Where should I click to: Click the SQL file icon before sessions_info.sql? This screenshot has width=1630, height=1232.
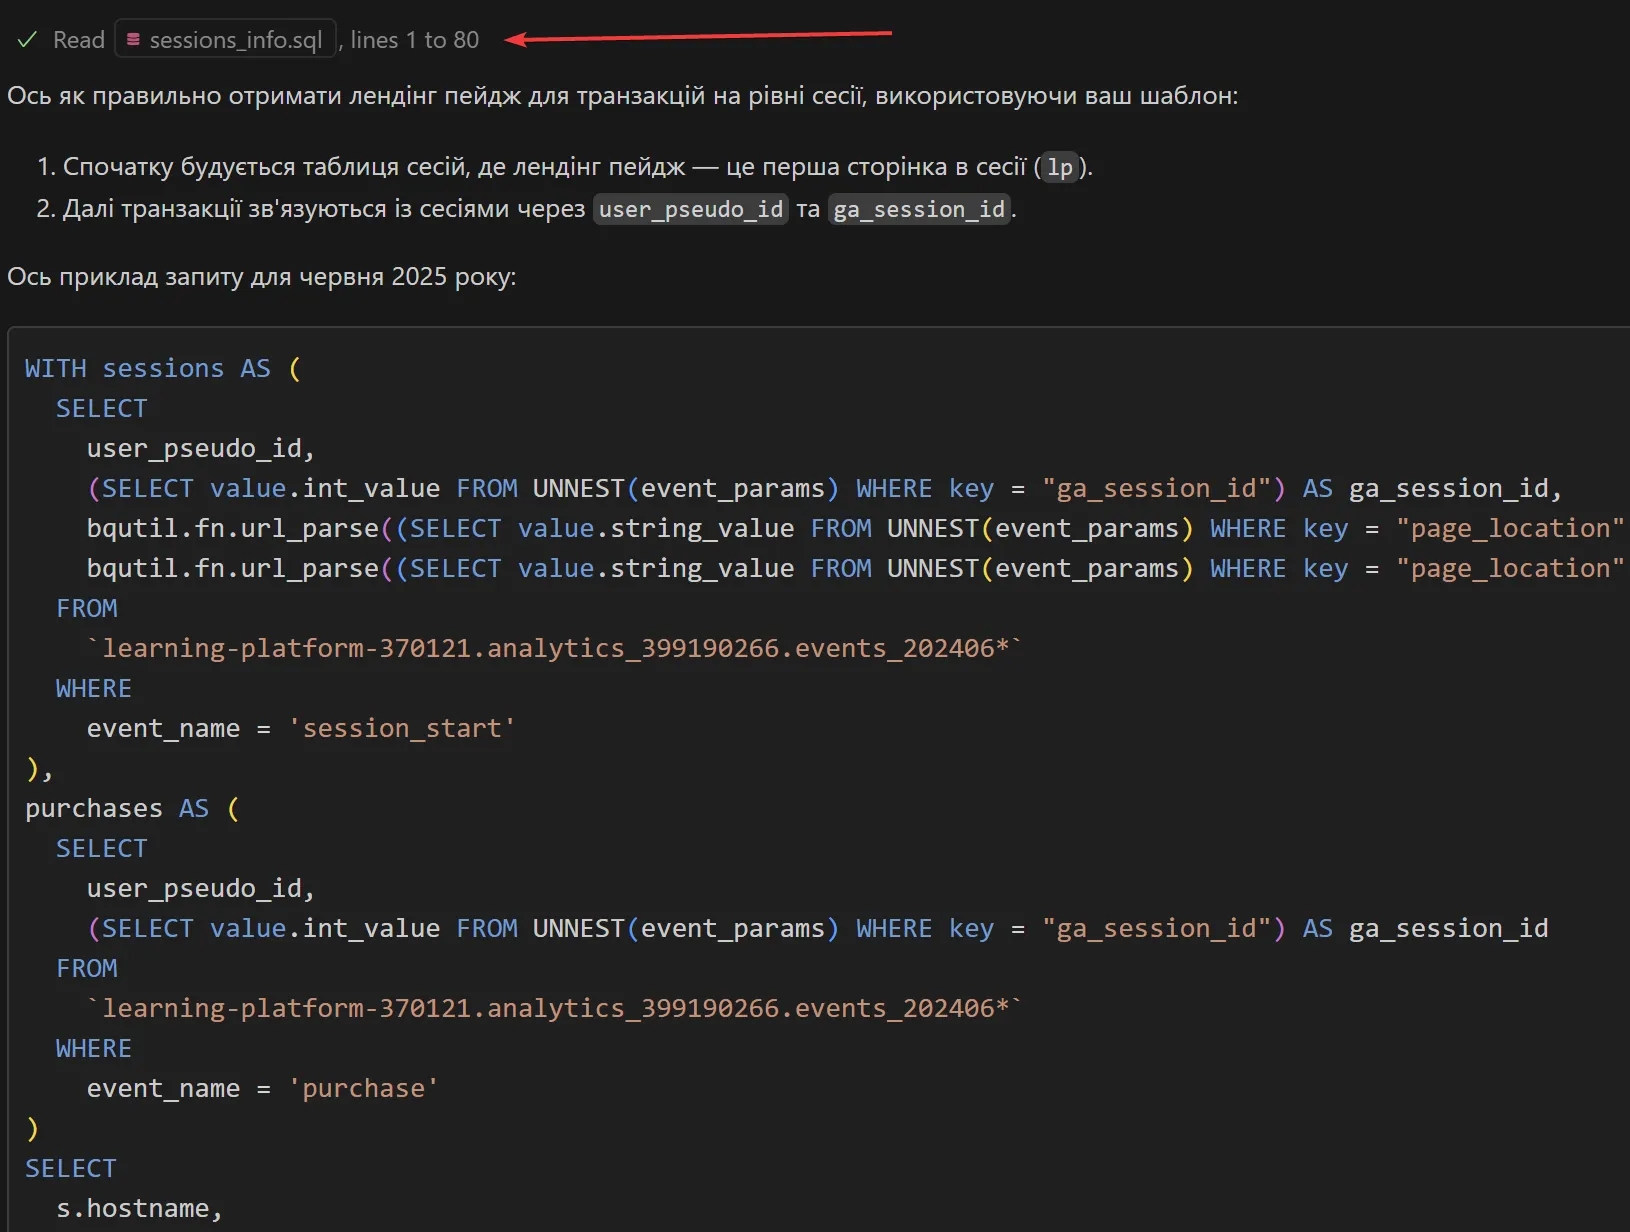pyautogui.click(x=133, y=40)
